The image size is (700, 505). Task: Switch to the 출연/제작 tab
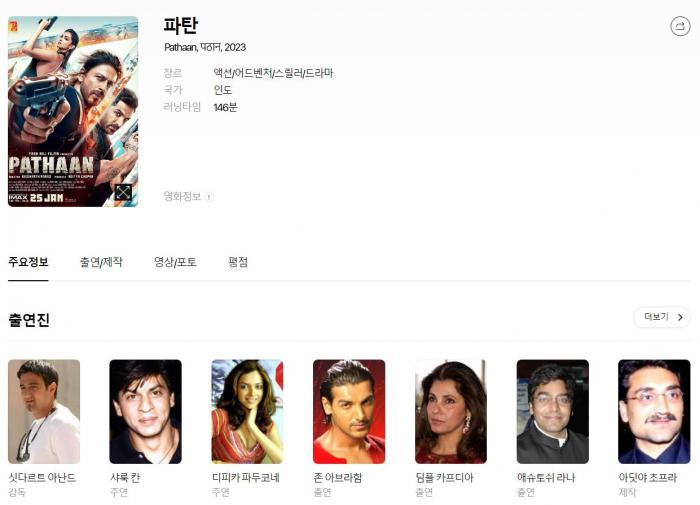tap(101, 262)
